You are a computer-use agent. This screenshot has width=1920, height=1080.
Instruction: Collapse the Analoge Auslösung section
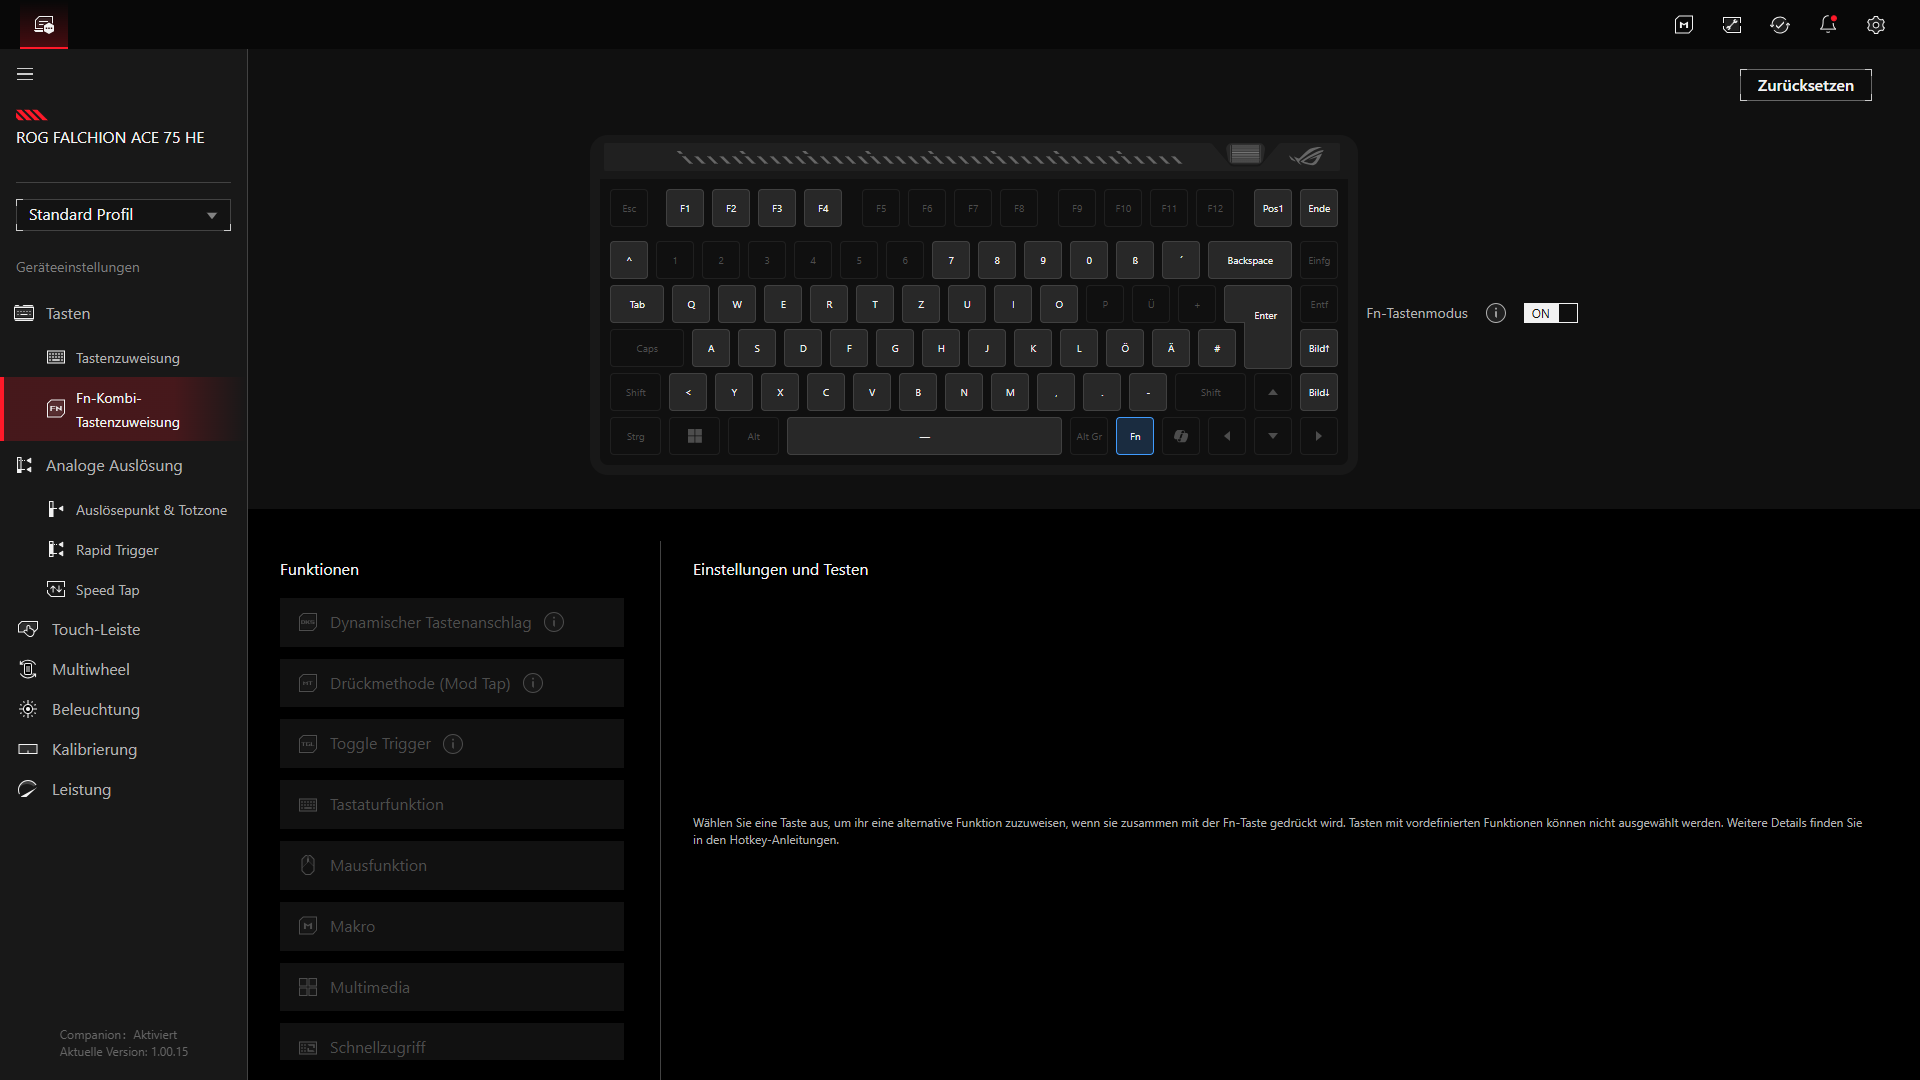(x=114, y=465)
